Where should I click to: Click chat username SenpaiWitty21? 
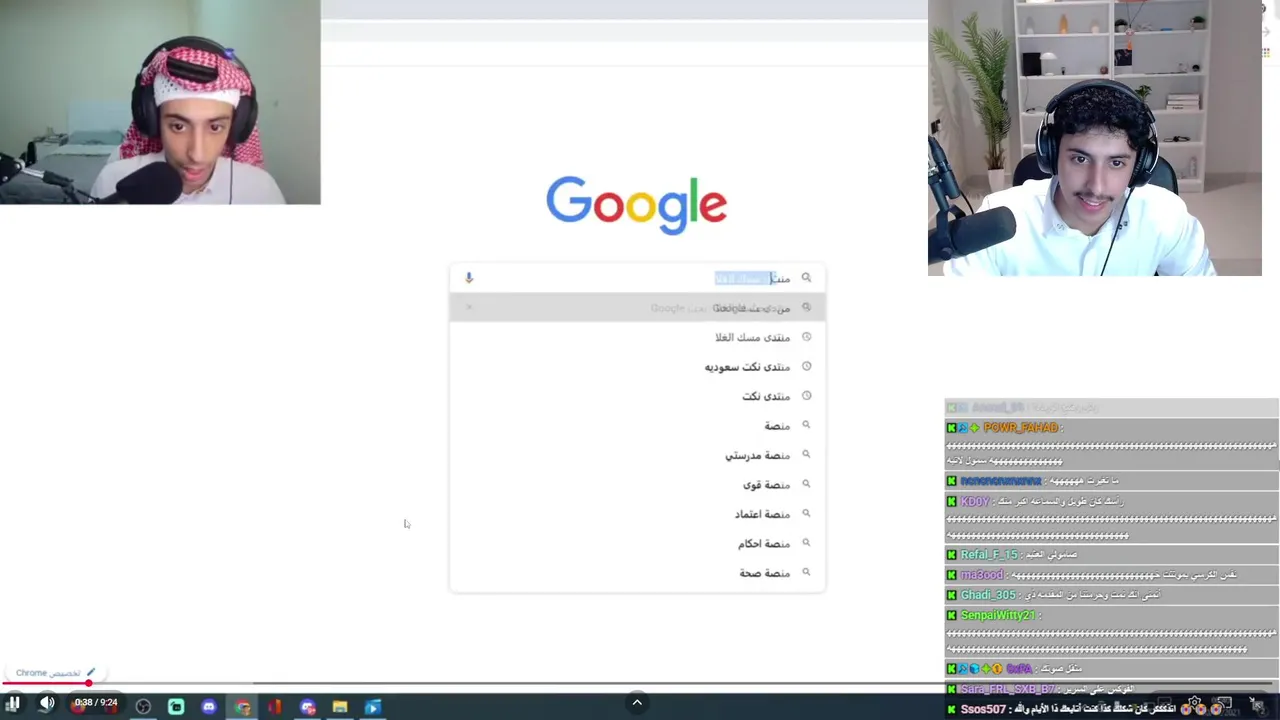pyautogui.click(x=997, y=616)
